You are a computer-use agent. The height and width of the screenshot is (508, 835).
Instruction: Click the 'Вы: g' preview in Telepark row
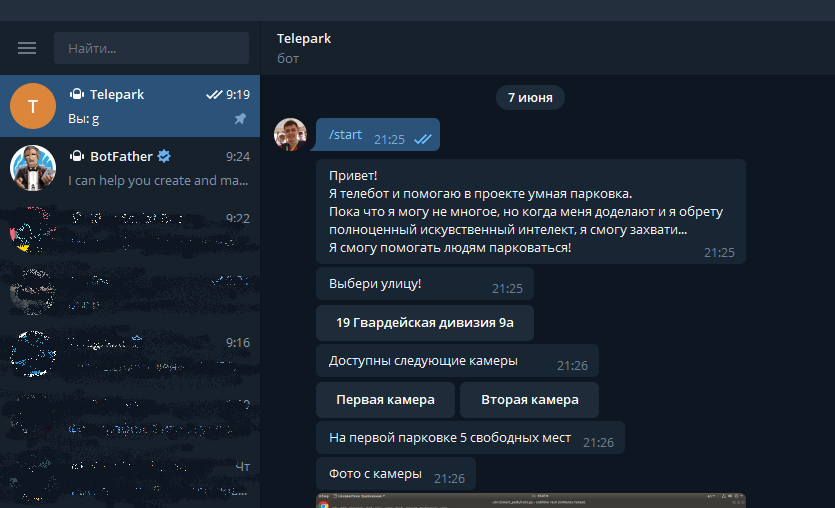[84, 119]
